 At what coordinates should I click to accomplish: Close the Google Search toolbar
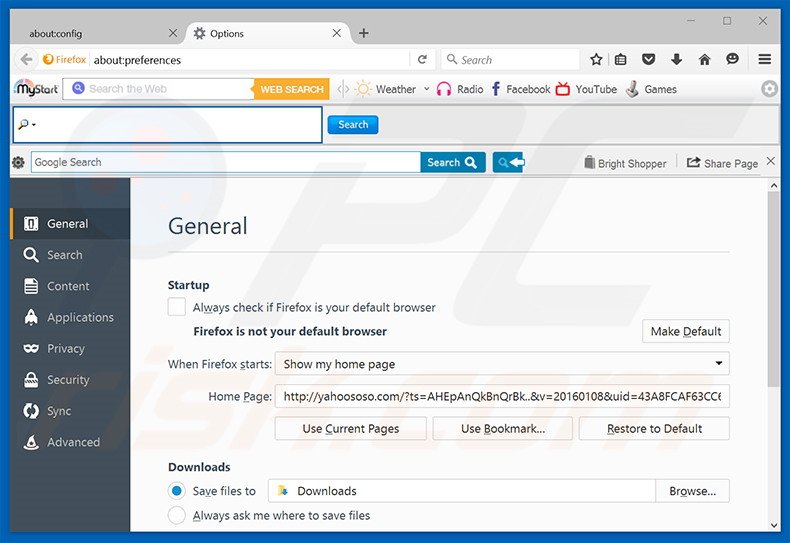tap(770, 161)
